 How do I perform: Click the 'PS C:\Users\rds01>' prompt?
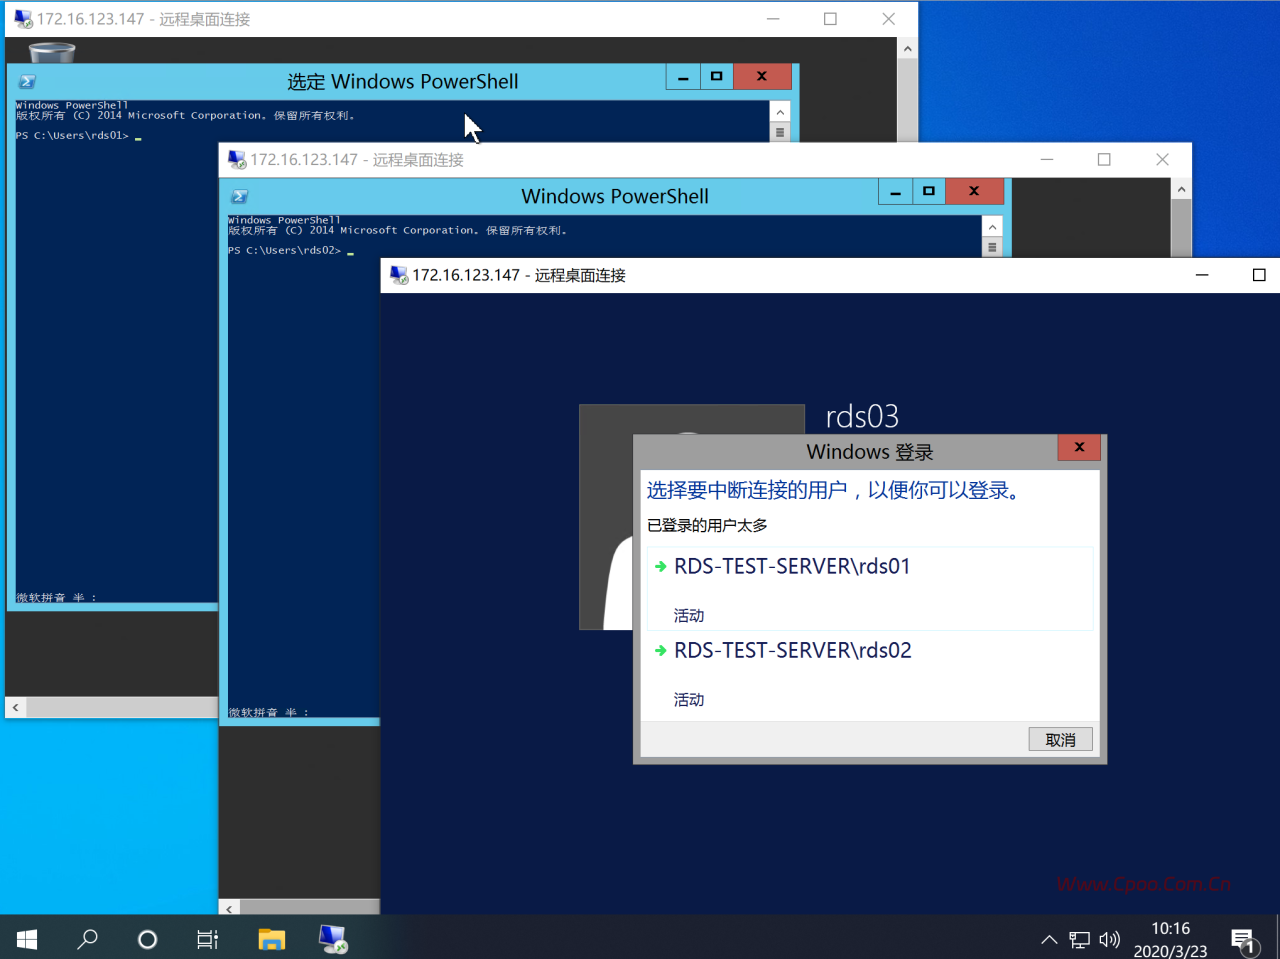pos(72,135)
